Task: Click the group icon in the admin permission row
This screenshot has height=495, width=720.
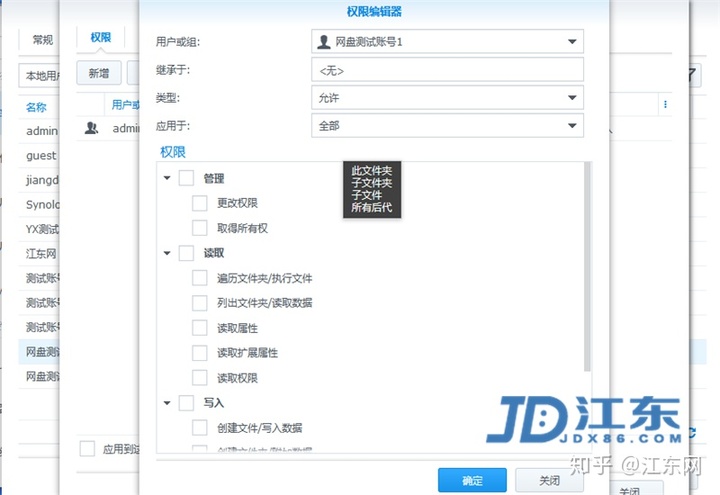Action: pos(91,128)
